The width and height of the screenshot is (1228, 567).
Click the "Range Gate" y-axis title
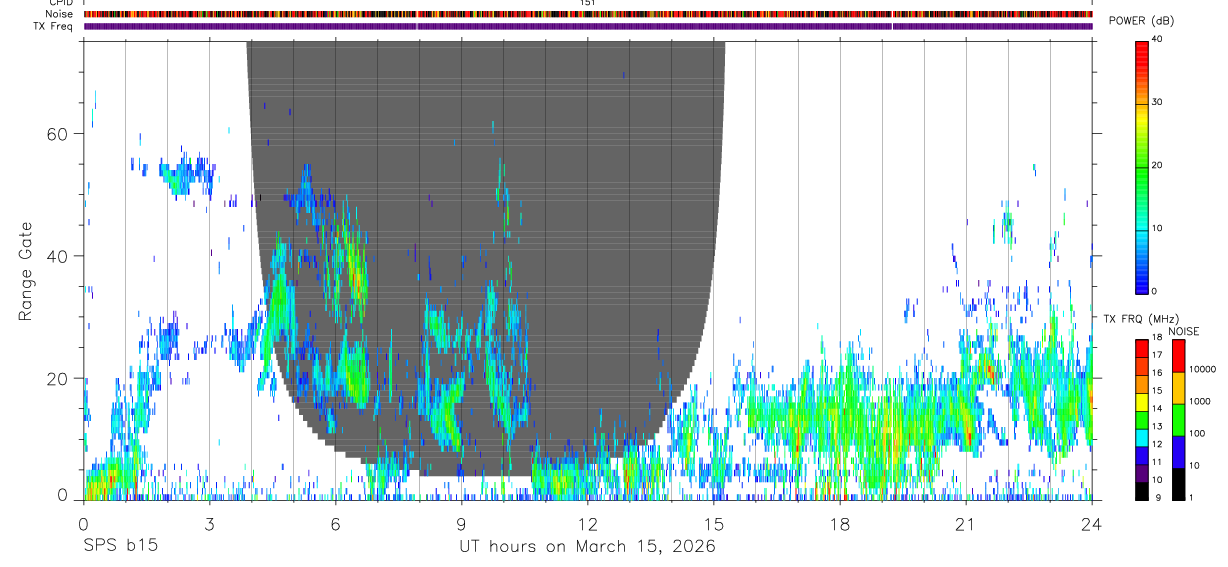(26, 271)
